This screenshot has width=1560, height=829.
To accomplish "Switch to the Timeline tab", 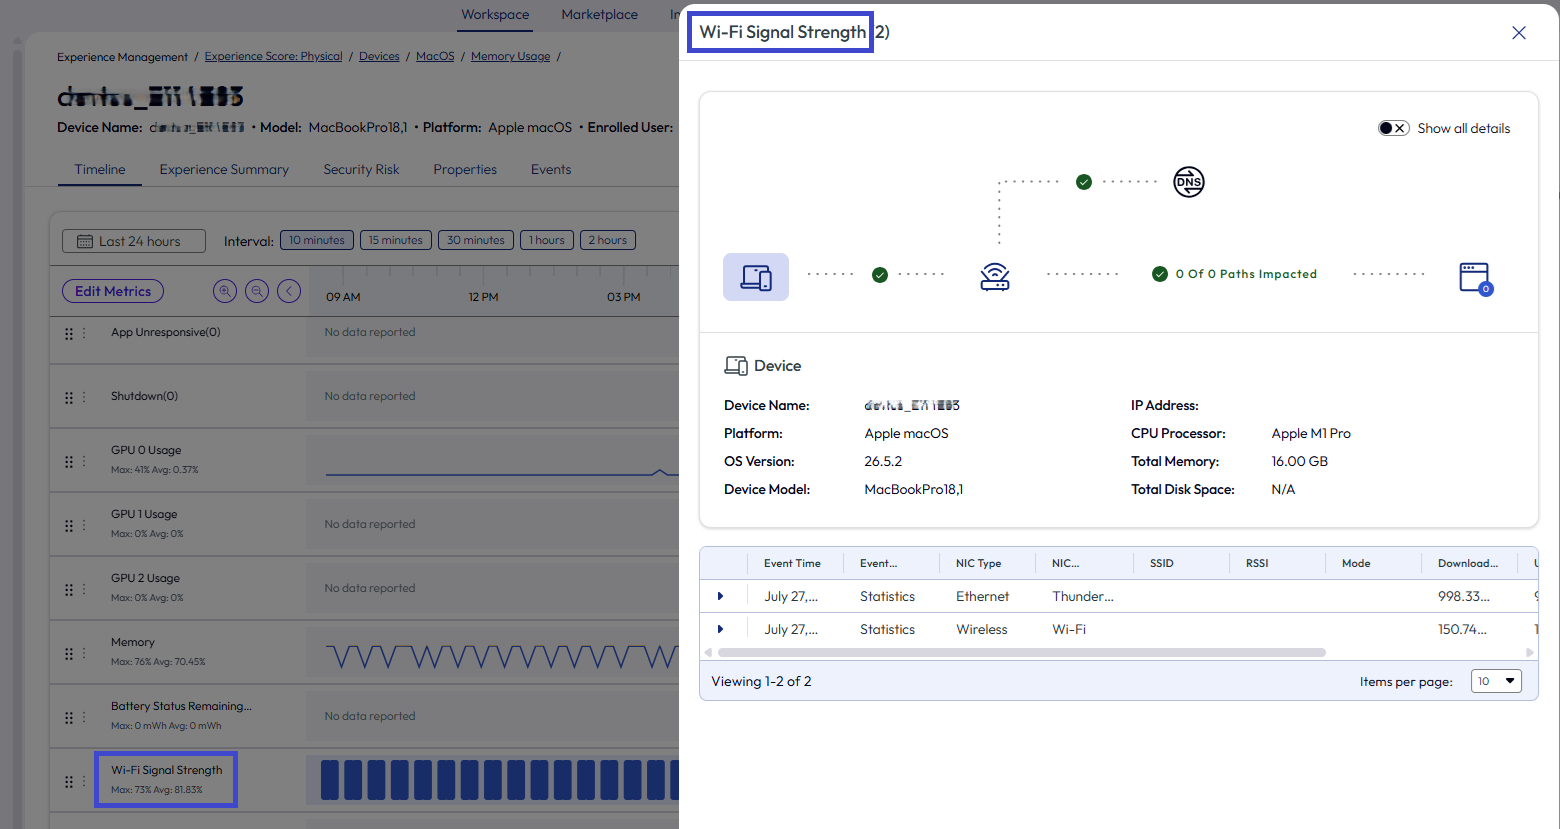I will coord(100,169).
